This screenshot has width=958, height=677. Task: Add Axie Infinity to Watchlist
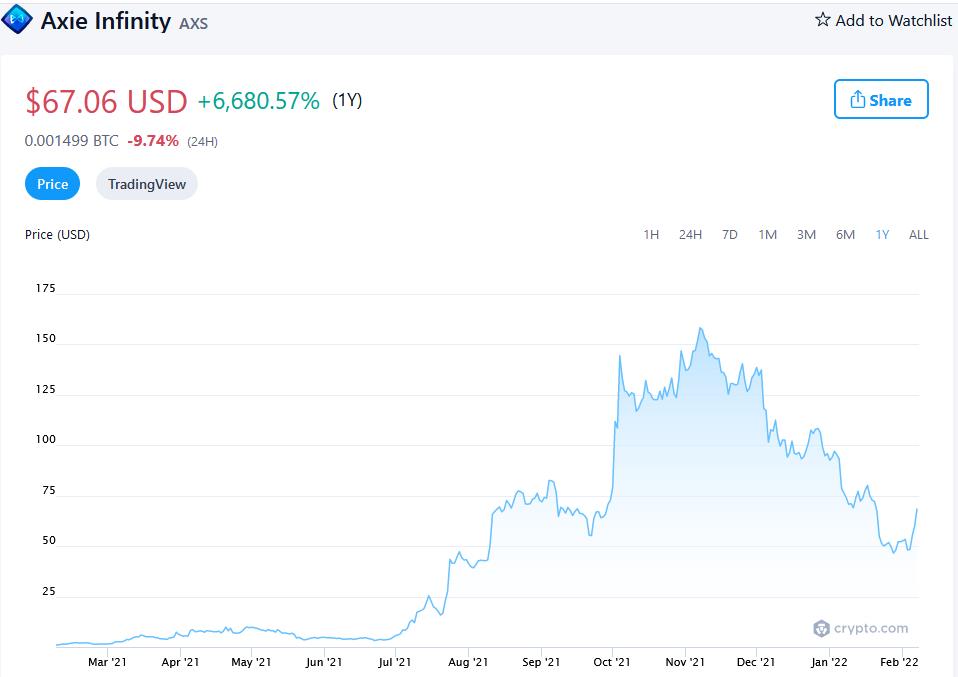point(883,20)
